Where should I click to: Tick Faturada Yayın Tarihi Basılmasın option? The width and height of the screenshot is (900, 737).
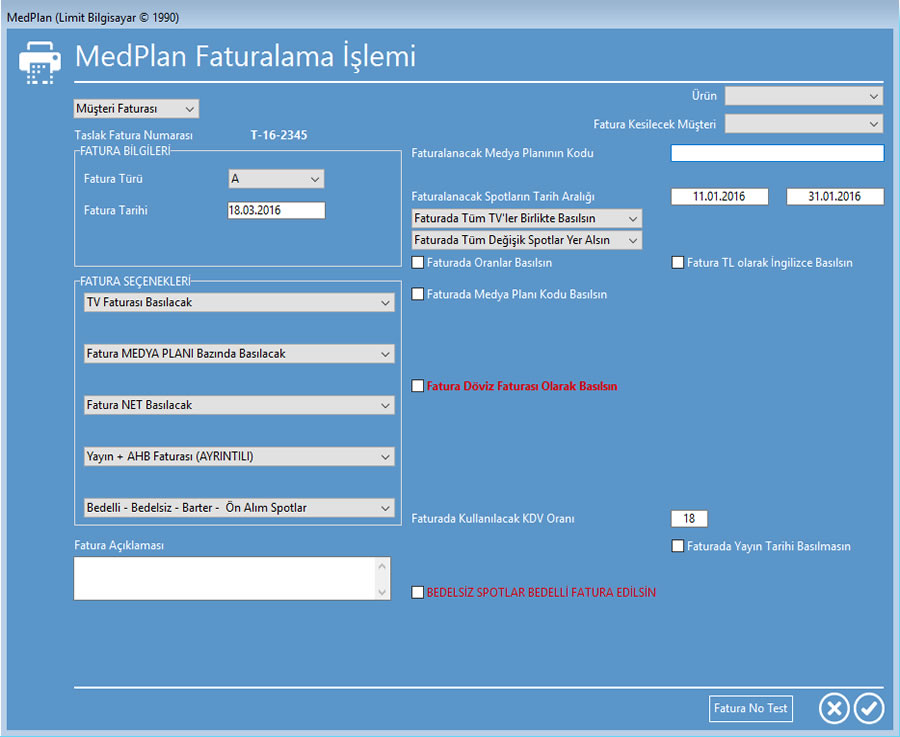678,546
